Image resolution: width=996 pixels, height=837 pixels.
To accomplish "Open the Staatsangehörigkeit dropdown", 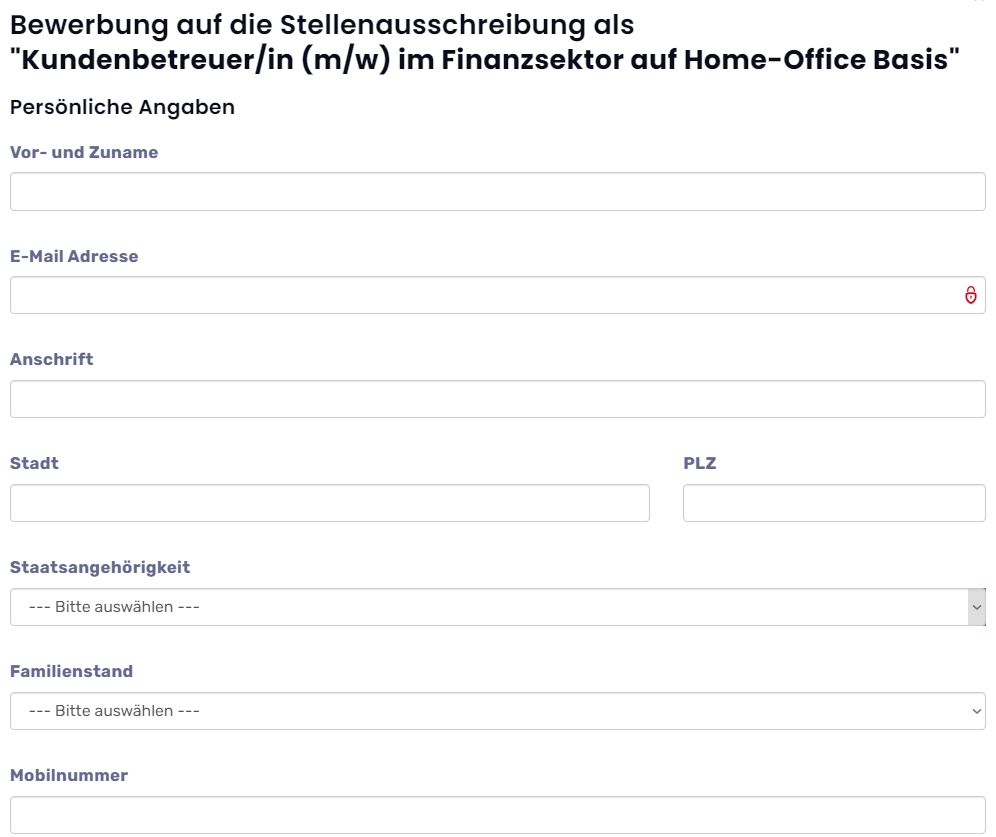I will (x=497, y=606).
